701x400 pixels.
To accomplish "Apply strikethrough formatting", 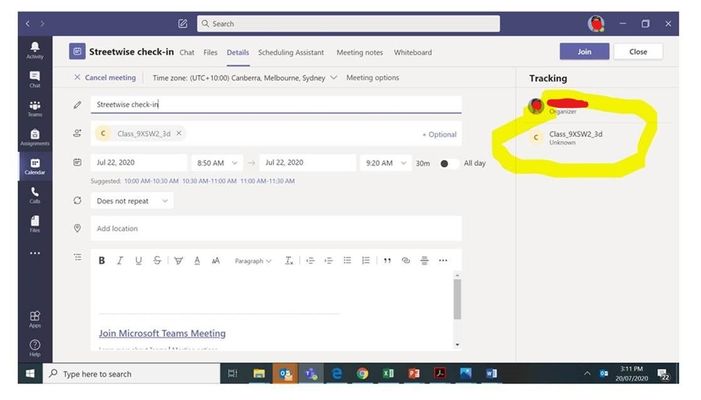I will 157,261.
